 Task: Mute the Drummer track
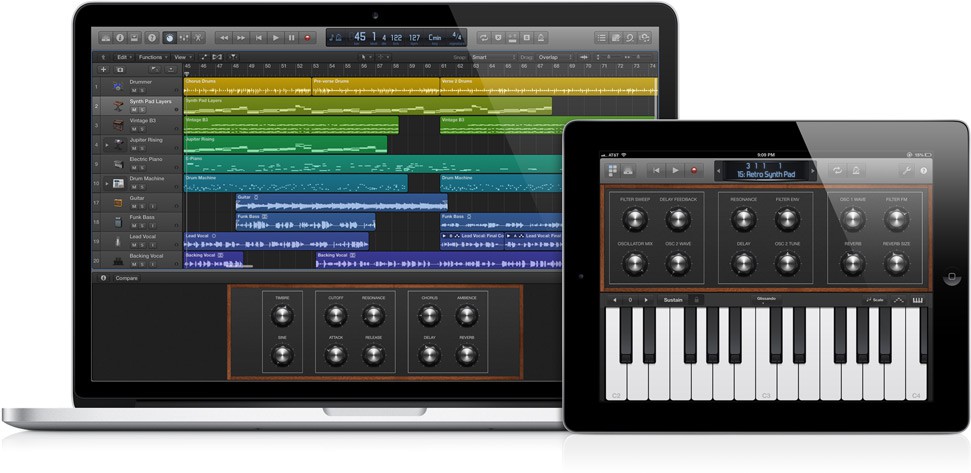pos(134,90)
